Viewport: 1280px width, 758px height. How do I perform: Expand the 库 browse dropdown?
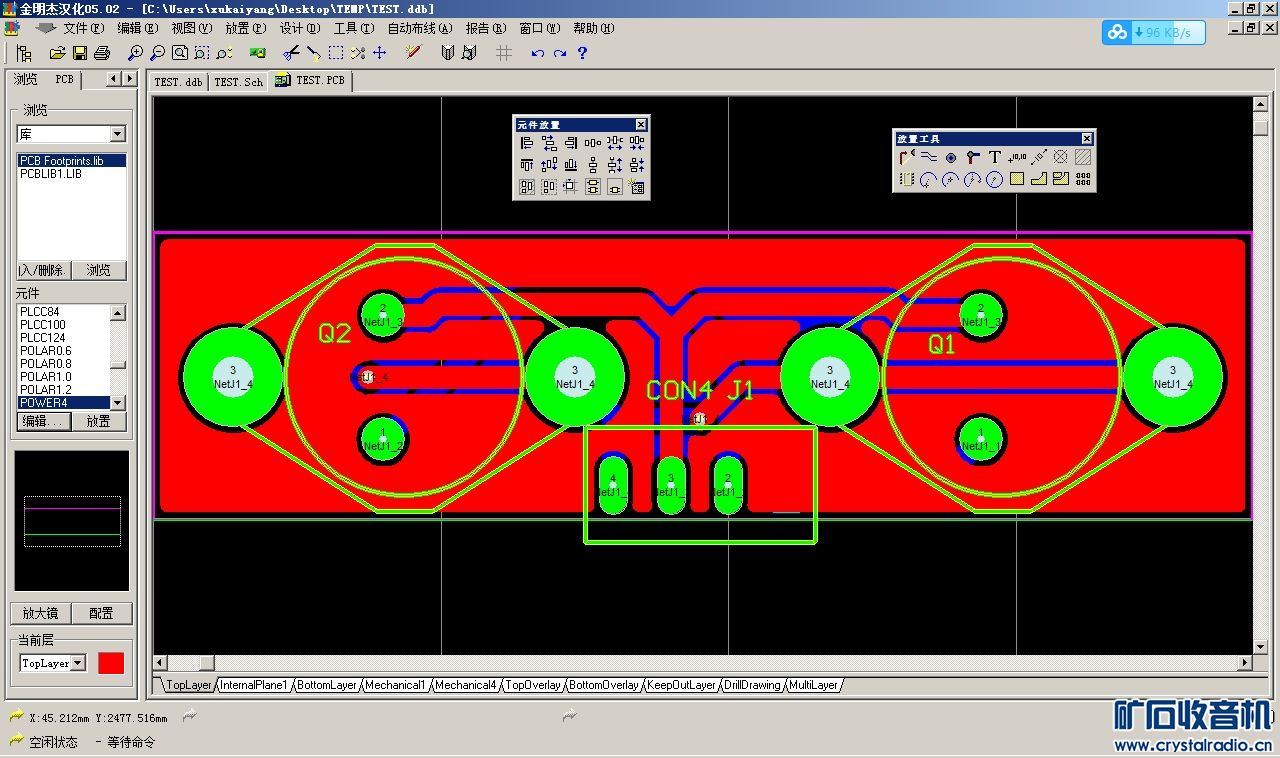tap(118, 134)
